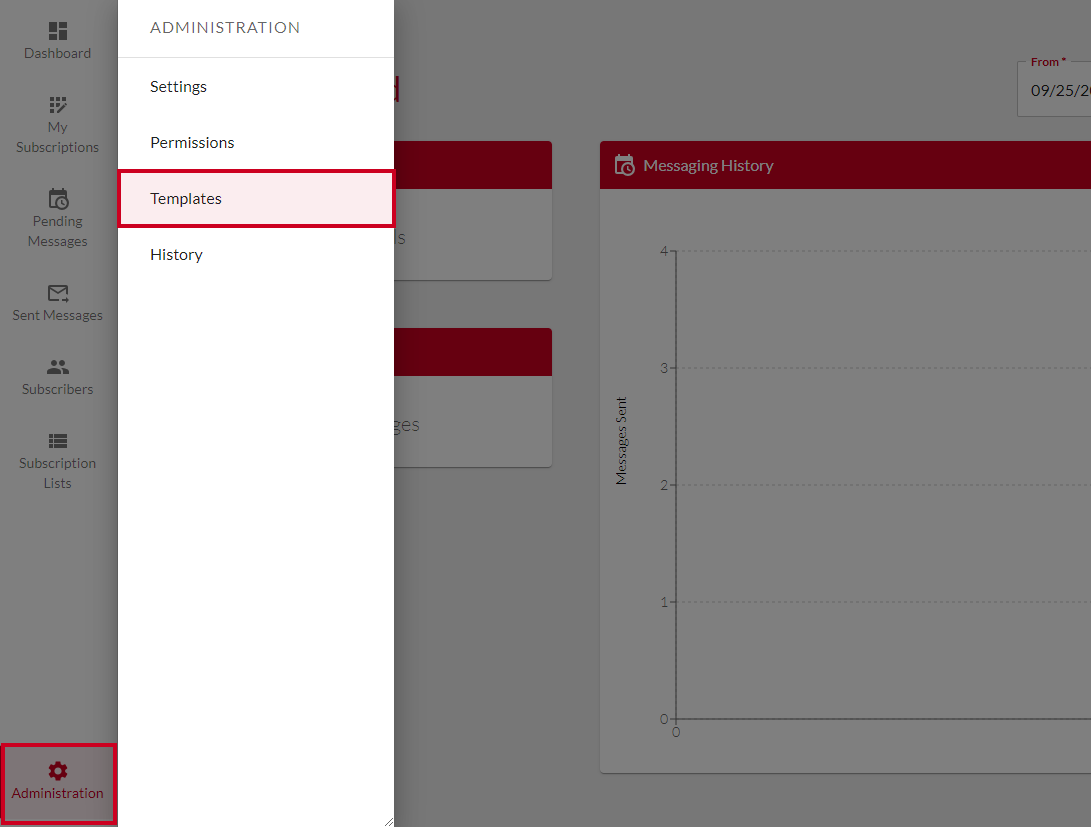1091x827 pixels.
Task: Click the Messaging History header icon
Action: (x=624, y=165)
